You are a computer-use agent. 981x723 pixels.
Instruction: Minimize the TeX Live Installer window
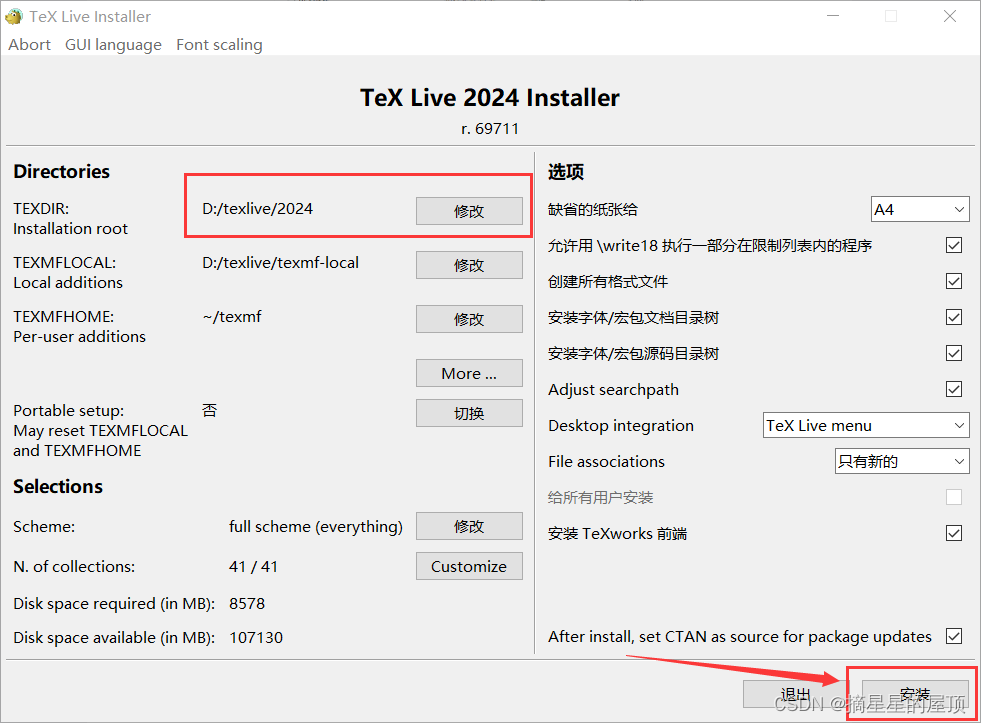(833, 16)
